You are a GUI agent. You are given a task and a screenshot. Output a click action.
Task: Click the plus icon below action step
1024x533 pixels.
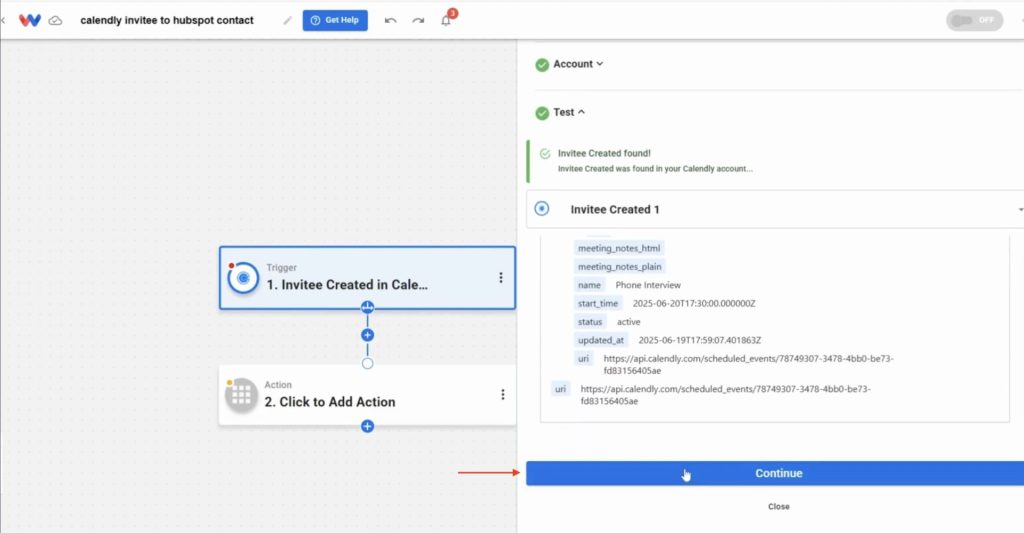(x=367, y=427)
